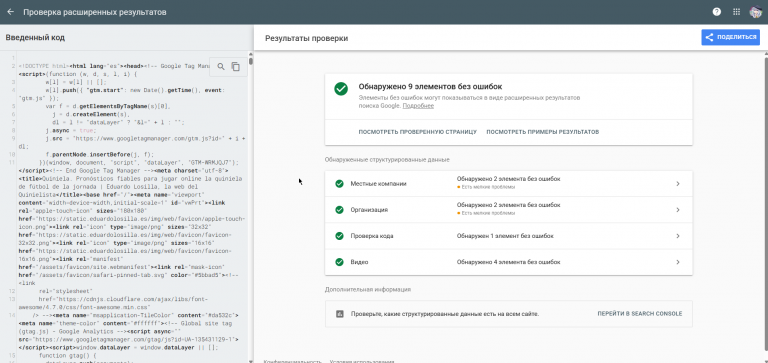
Task: Click the Введенный код panel header
Action: (x=35, y=37)
